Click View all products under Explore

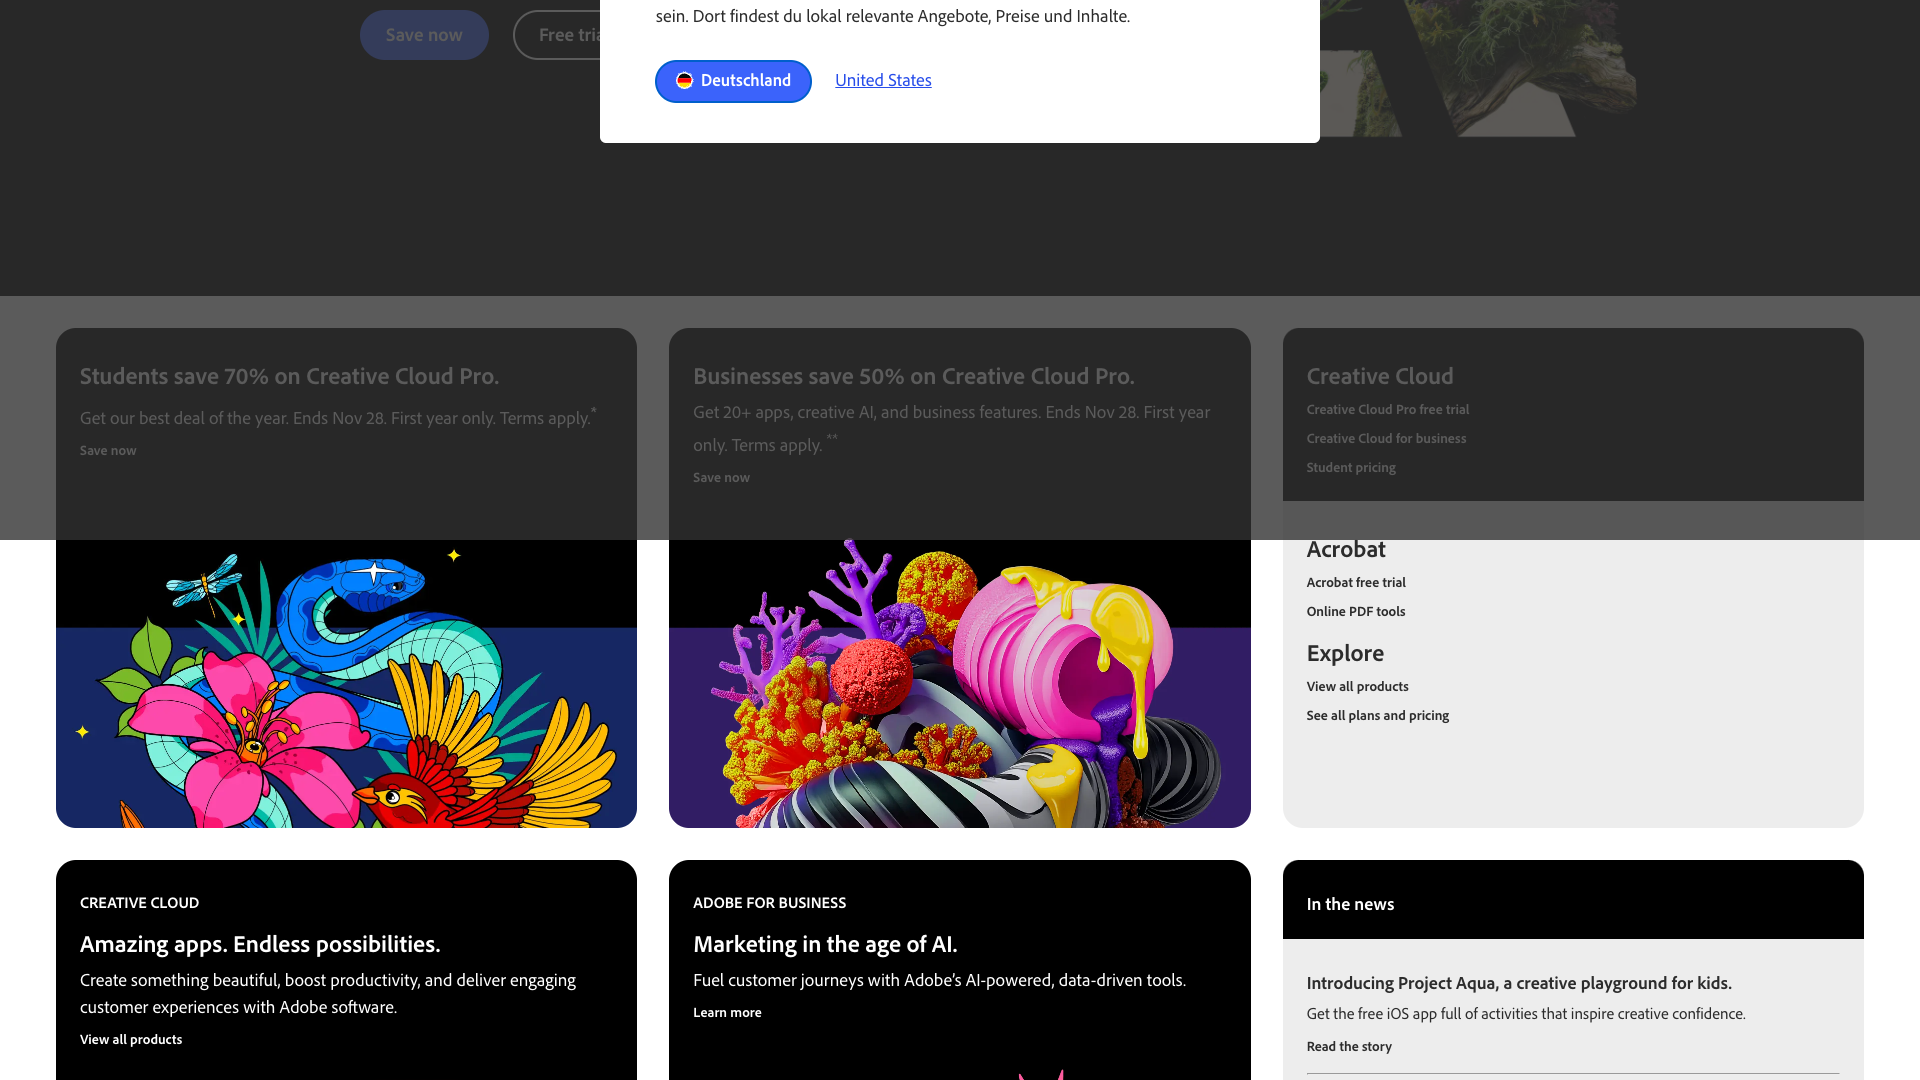click(x=1357, y=686)
